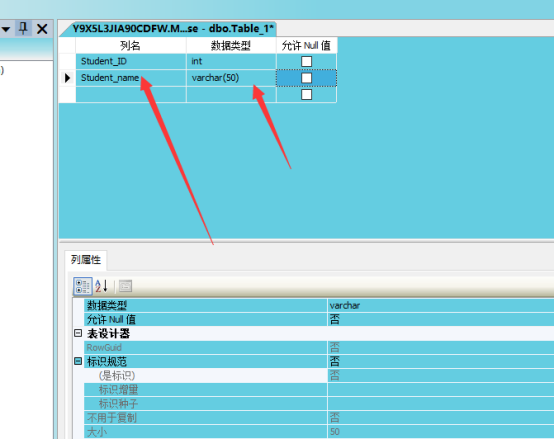This screenshot has height=439, width=554.
Task: Select the varchar(50) data type cell
Action: point(231,78)
